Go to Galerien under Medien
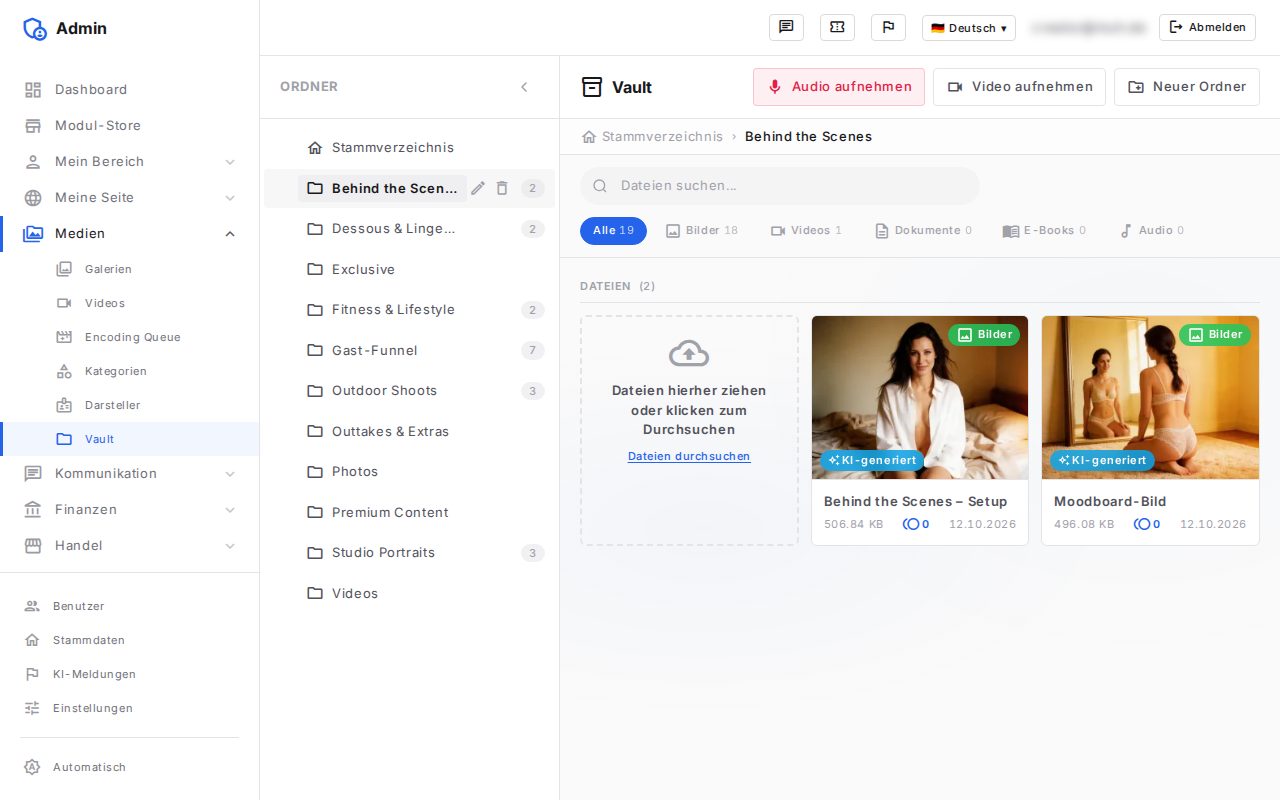Viewport: 1280px width, 800px height. (x=130, y=269)
